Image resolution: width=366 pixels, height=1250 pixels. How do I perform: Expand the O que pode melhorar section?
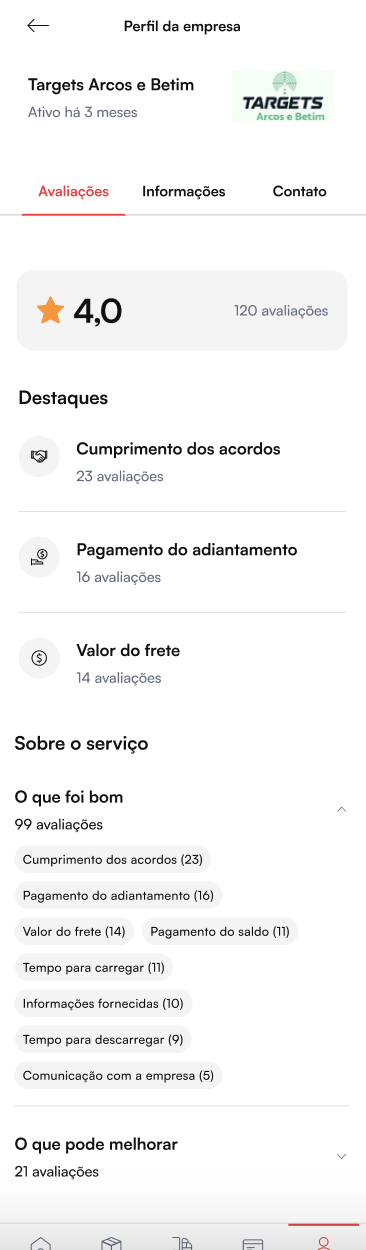click(x=341, y=1156)
